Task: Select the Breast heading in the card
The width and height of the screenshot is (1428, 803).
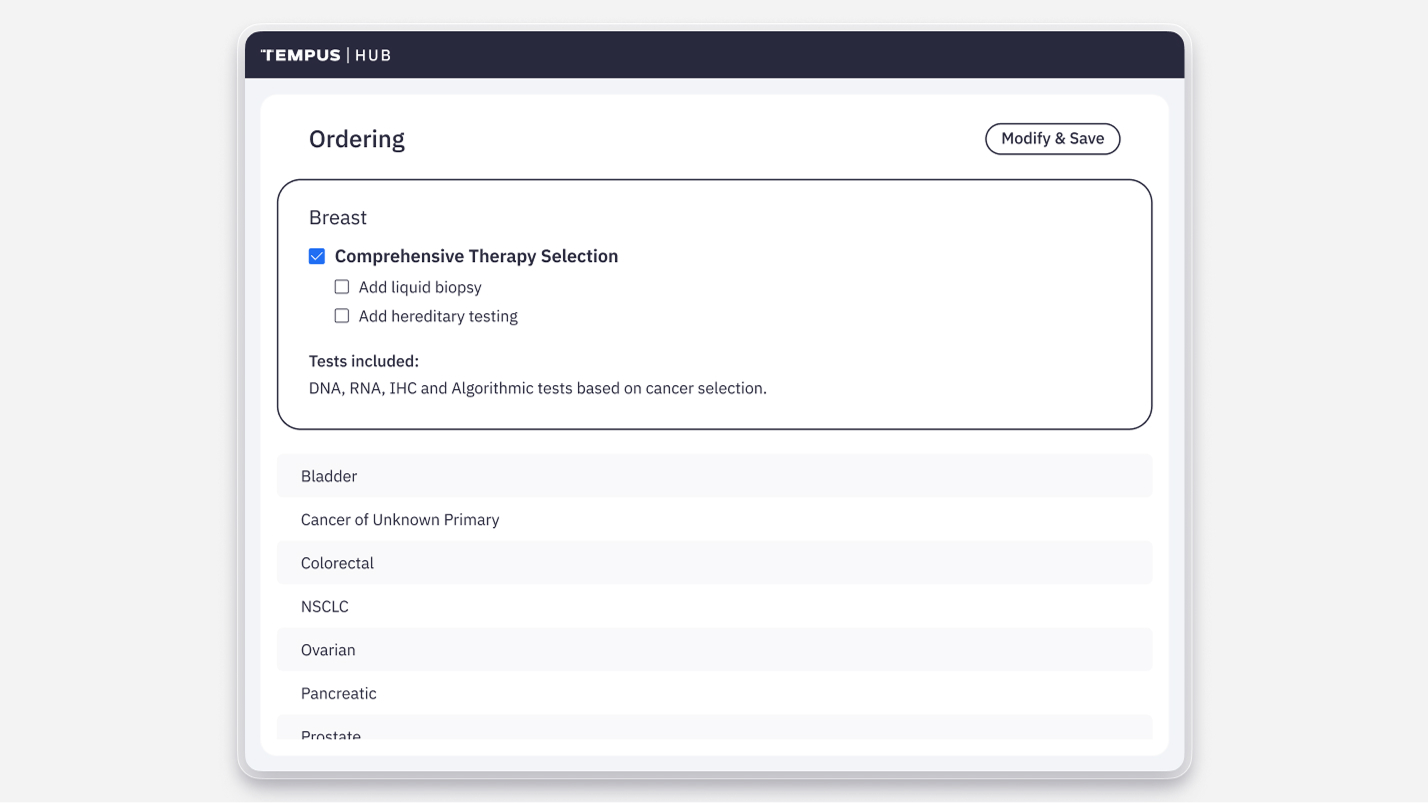Action: [338, 218]
